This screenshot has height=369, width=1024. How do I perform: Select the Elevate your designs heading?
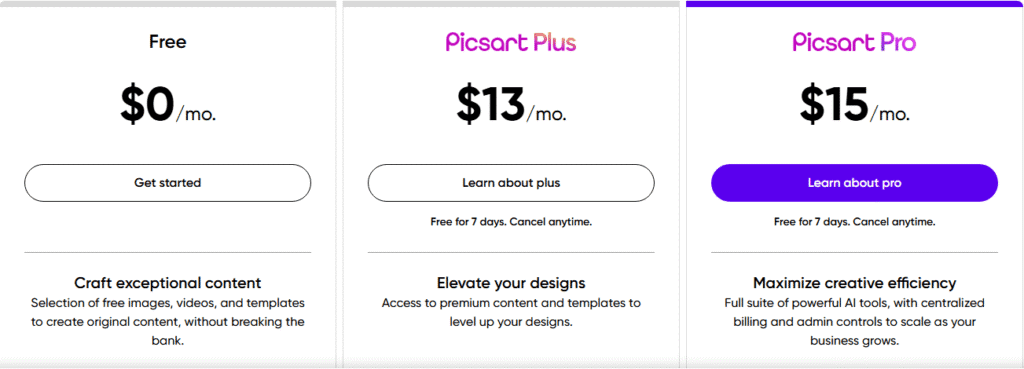[x=511, y=283]
